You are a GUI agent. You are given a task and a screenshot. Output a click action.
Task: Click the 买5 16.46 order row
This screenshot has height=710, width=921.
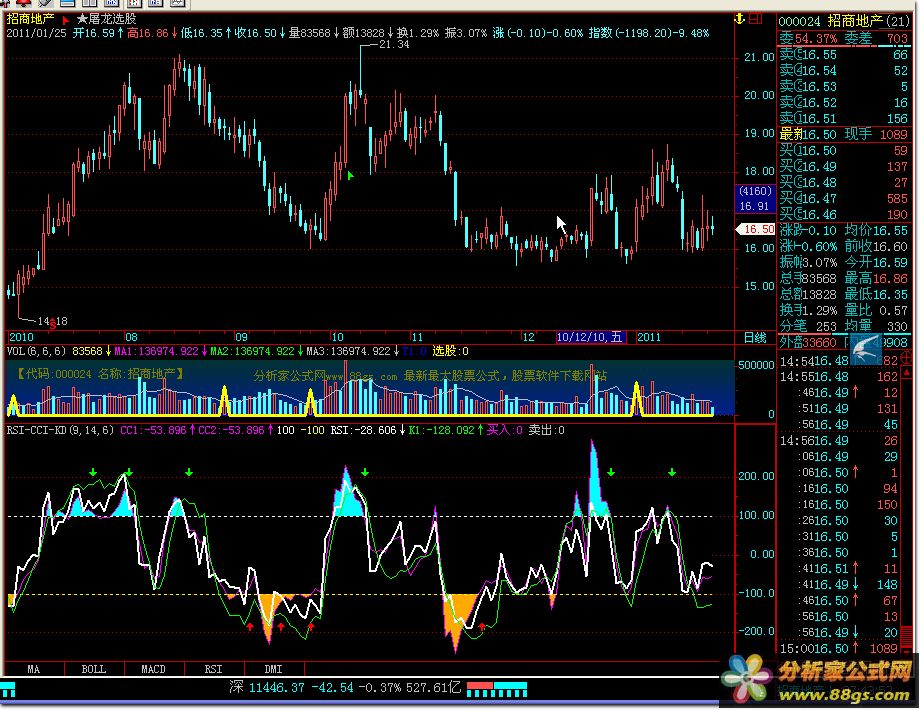pyautogui.click(x=843, y=214)
